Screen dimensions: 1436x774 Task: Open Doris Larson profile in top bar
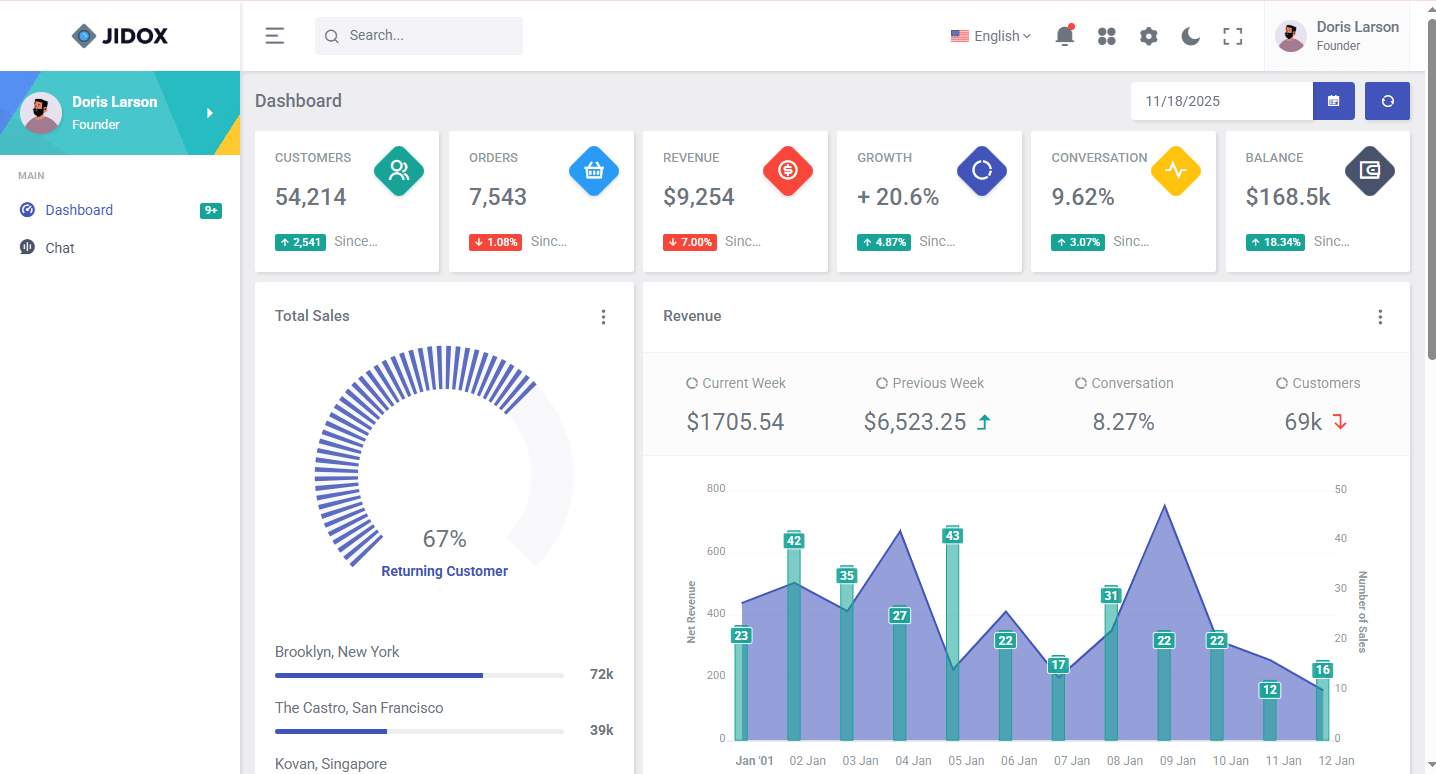click(x=1337, y=36)
